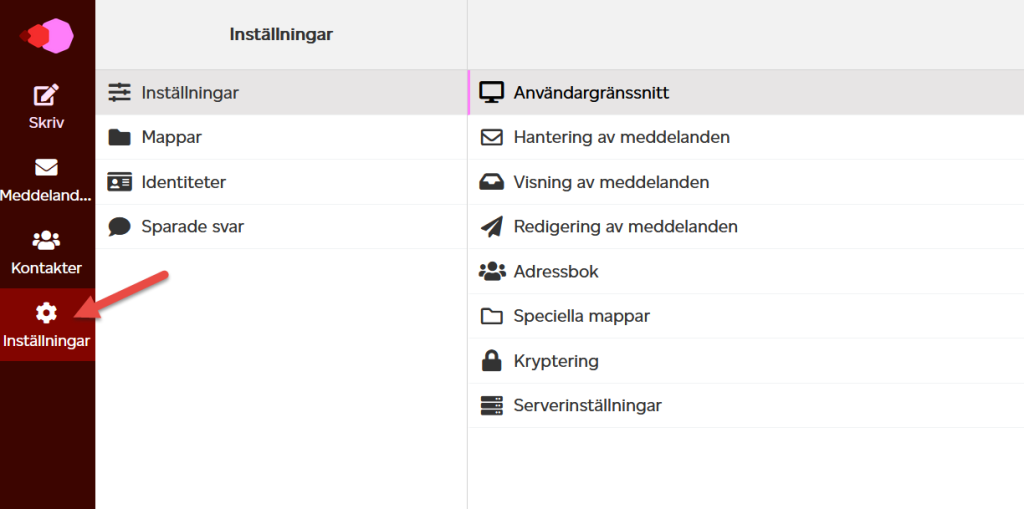This screenshot has width=1024, height=509.
Task: Click the padlock icon beside Kryptering
Action: point(491,361)
